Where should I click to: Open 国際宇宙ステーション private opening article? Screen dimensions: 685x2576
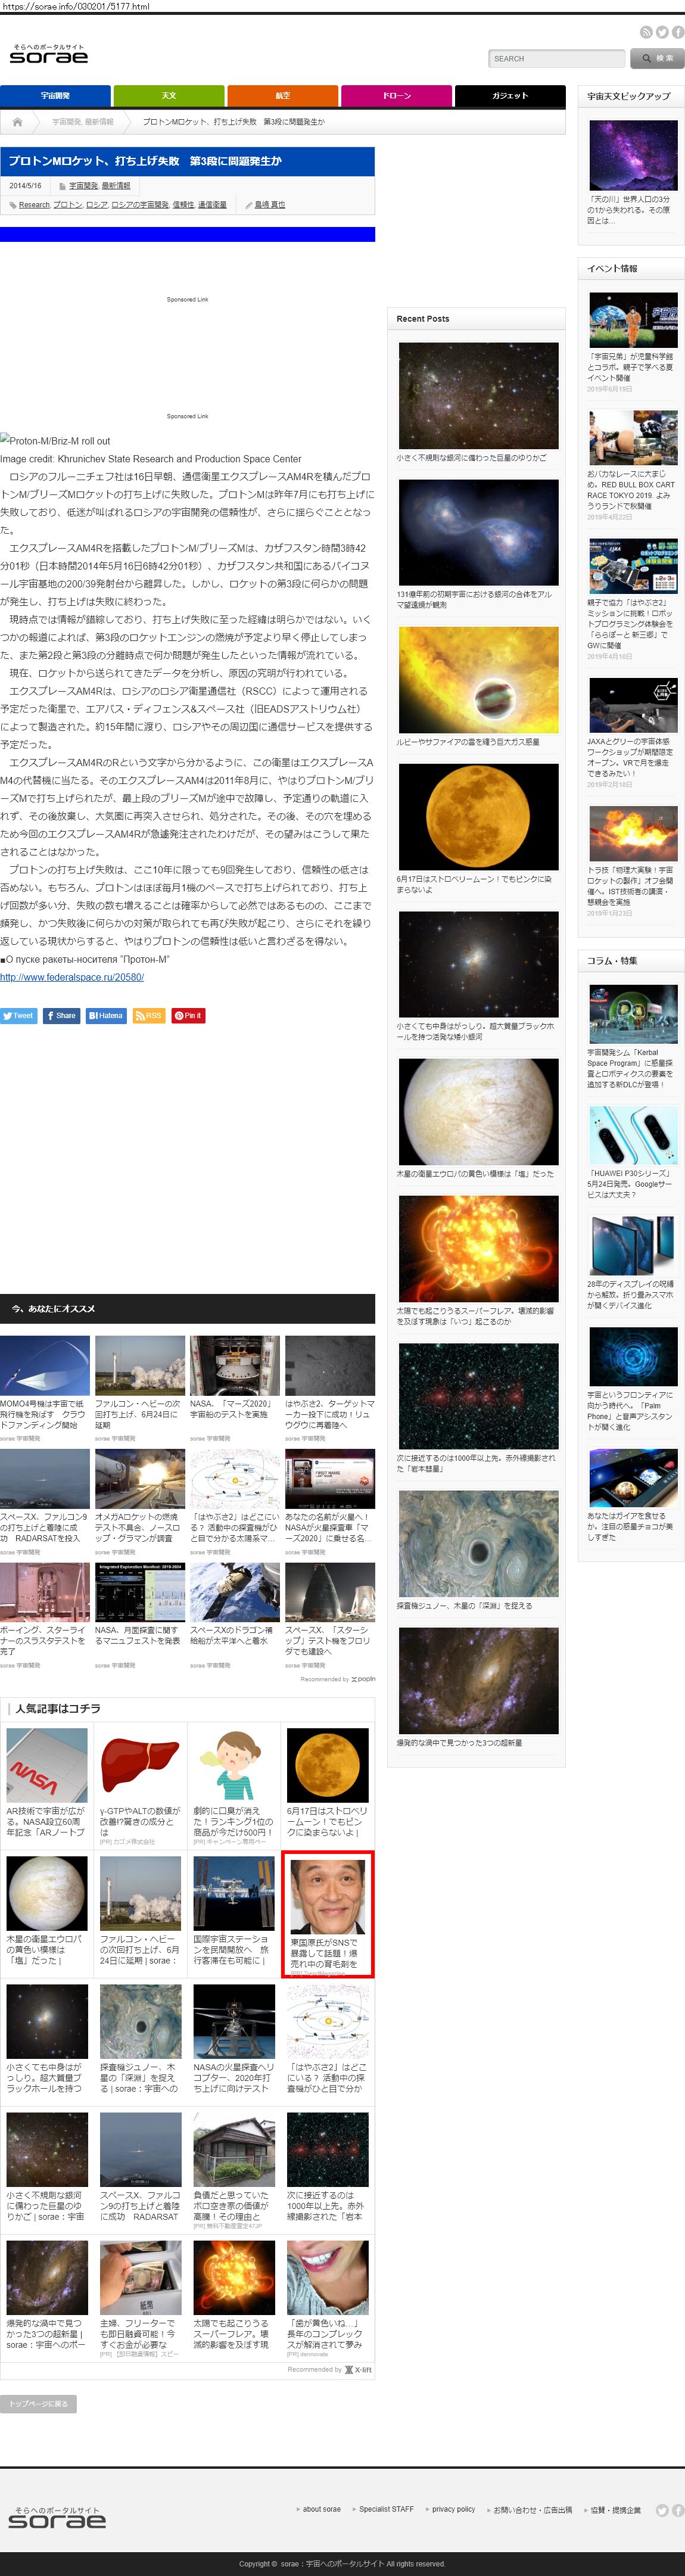(x=233, y=1911)
